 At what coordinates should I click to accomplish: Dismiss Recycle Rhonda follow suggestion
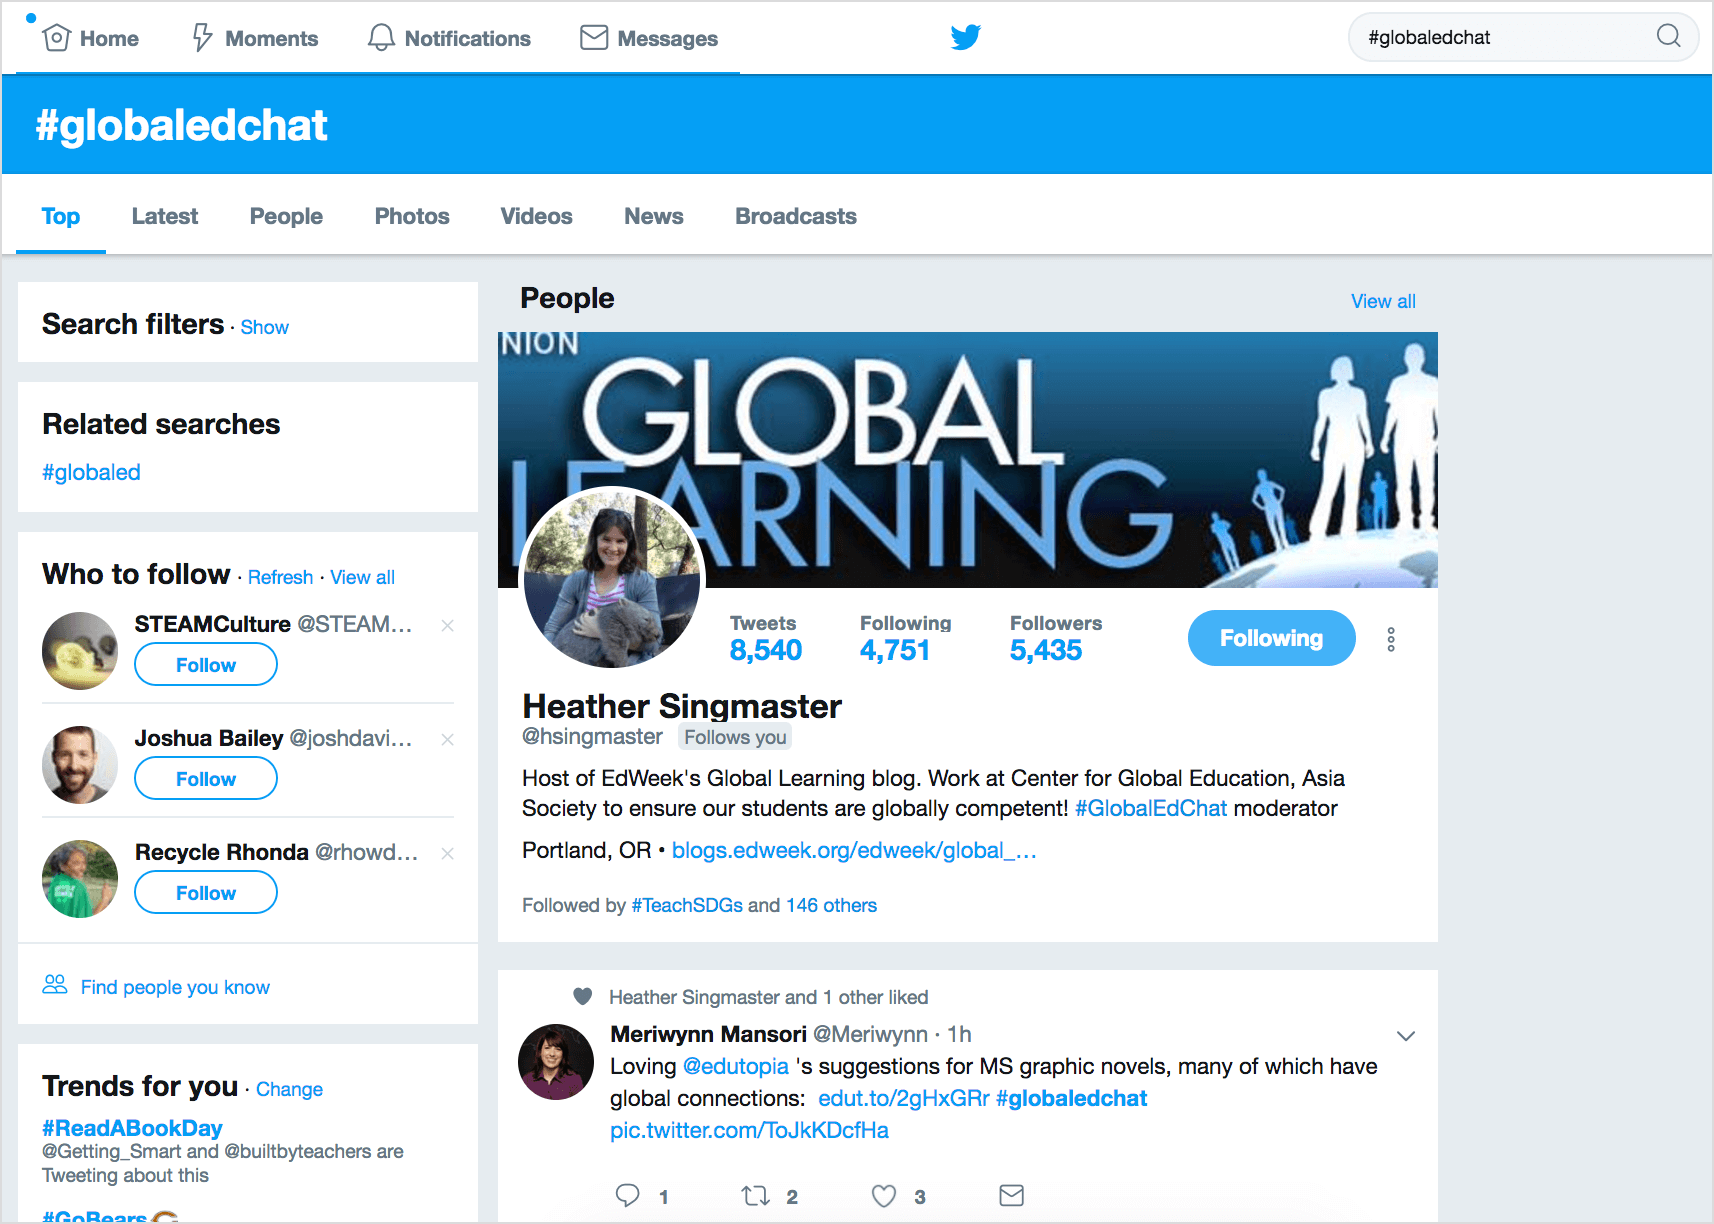click(448, 854)
